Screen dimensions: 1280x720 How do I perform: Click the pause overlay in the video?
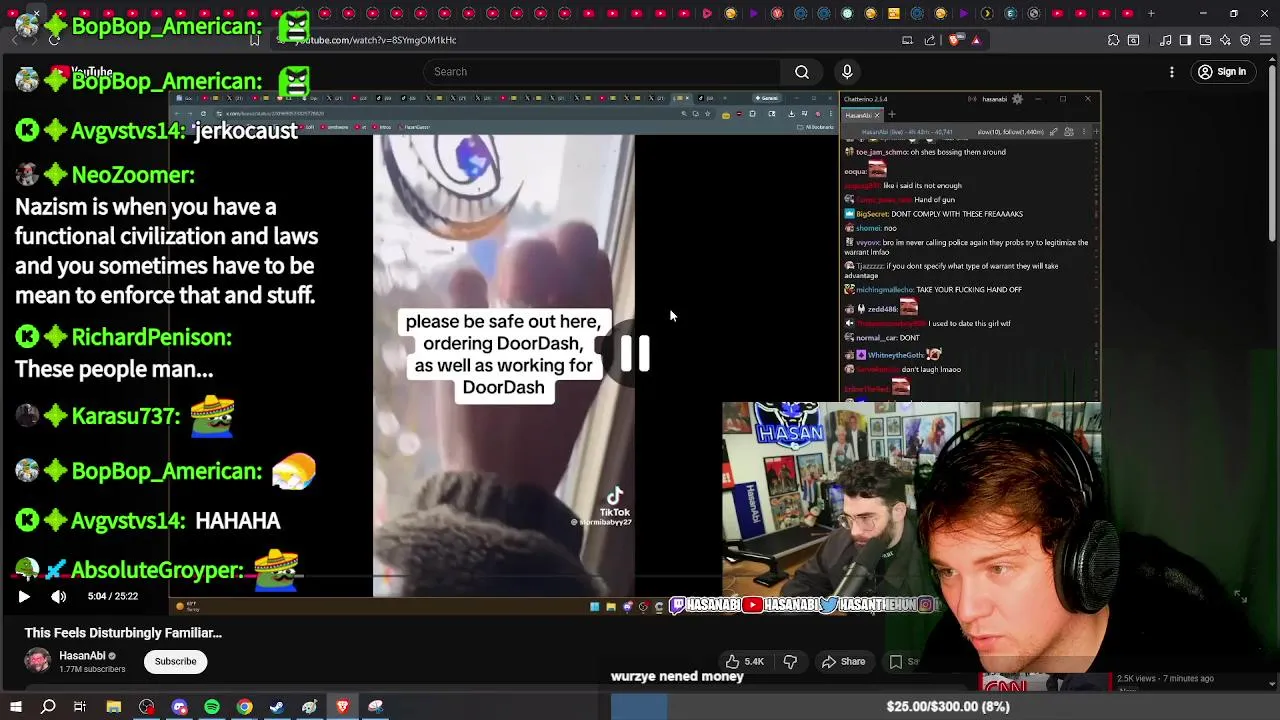click(x=635, y=353)
